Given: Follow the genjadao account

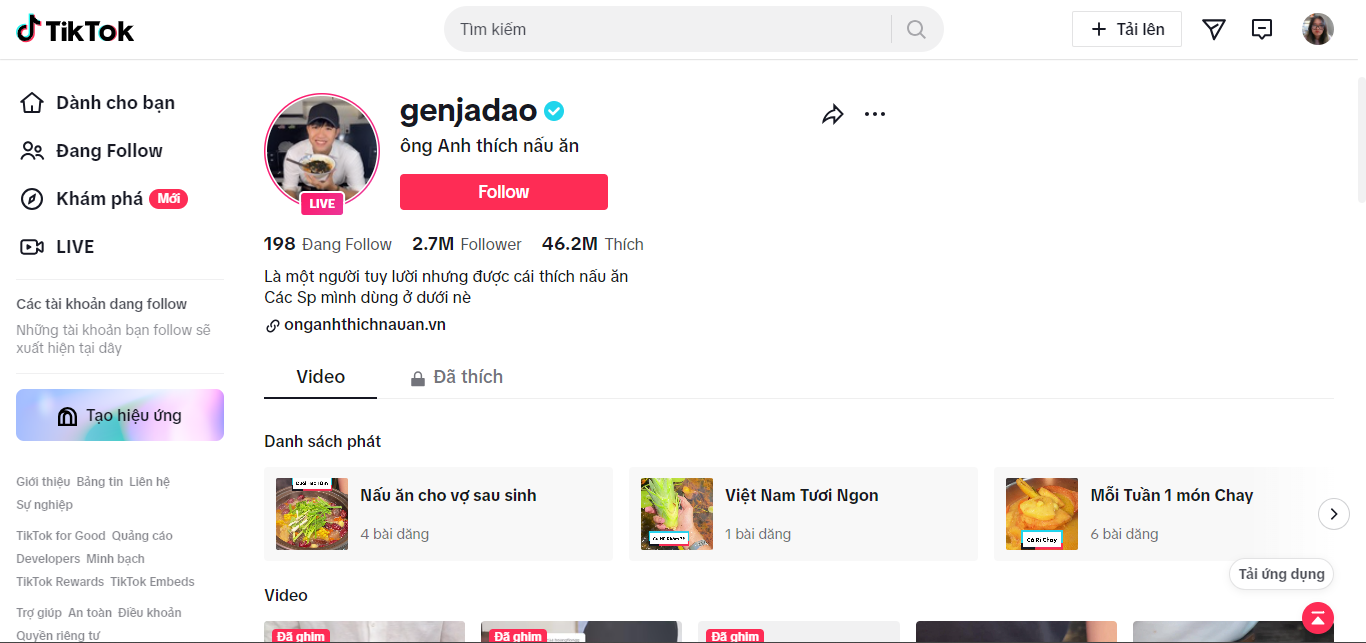Looking at the screenshot, I should [x=504, y=192].
